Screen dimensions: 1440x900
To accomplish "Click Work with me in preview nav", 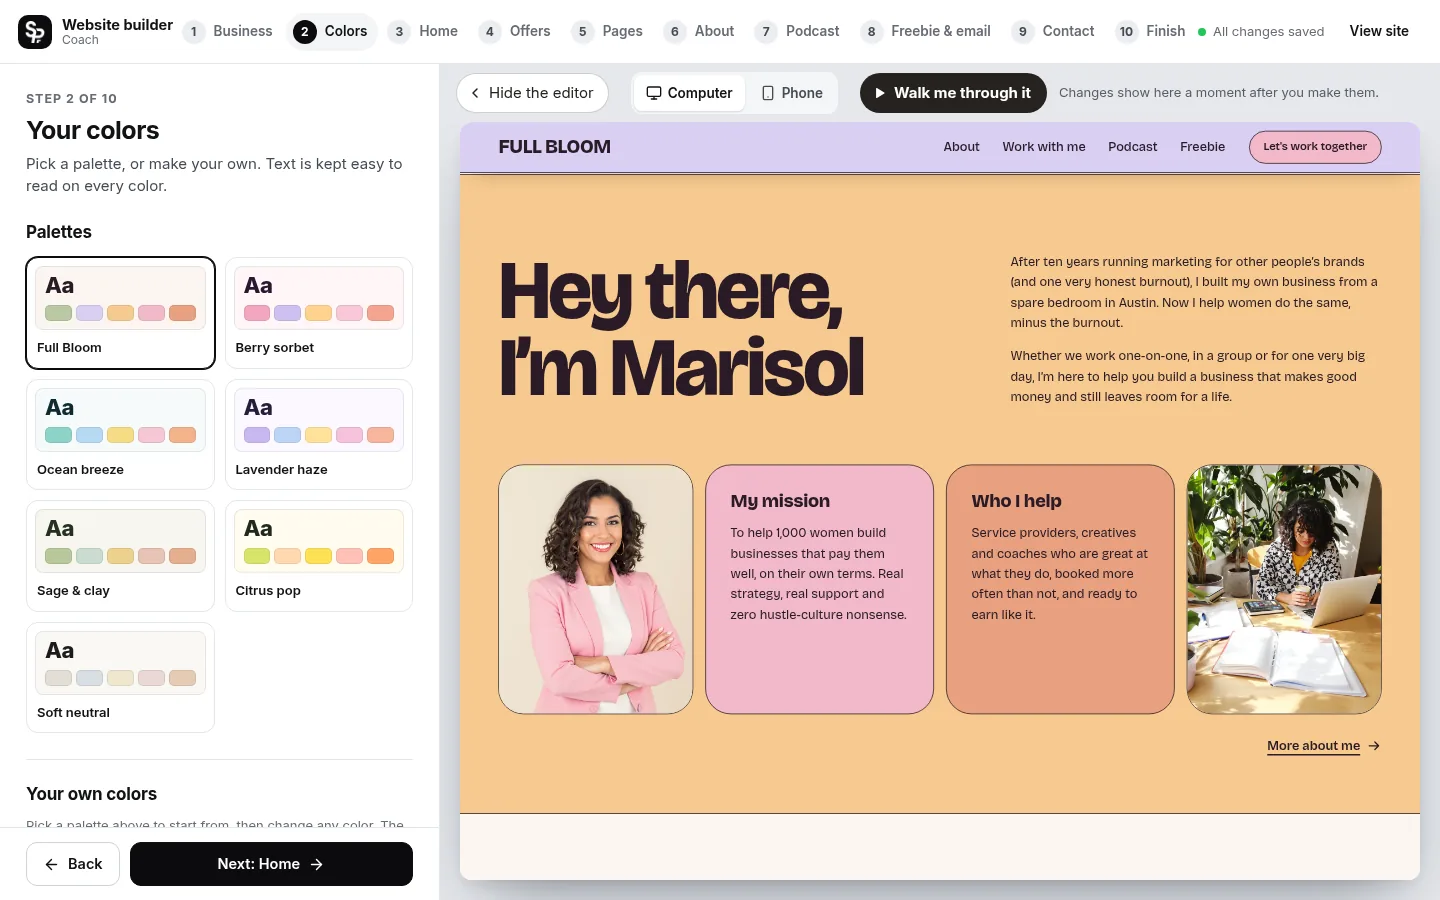I will point(1044,147).
